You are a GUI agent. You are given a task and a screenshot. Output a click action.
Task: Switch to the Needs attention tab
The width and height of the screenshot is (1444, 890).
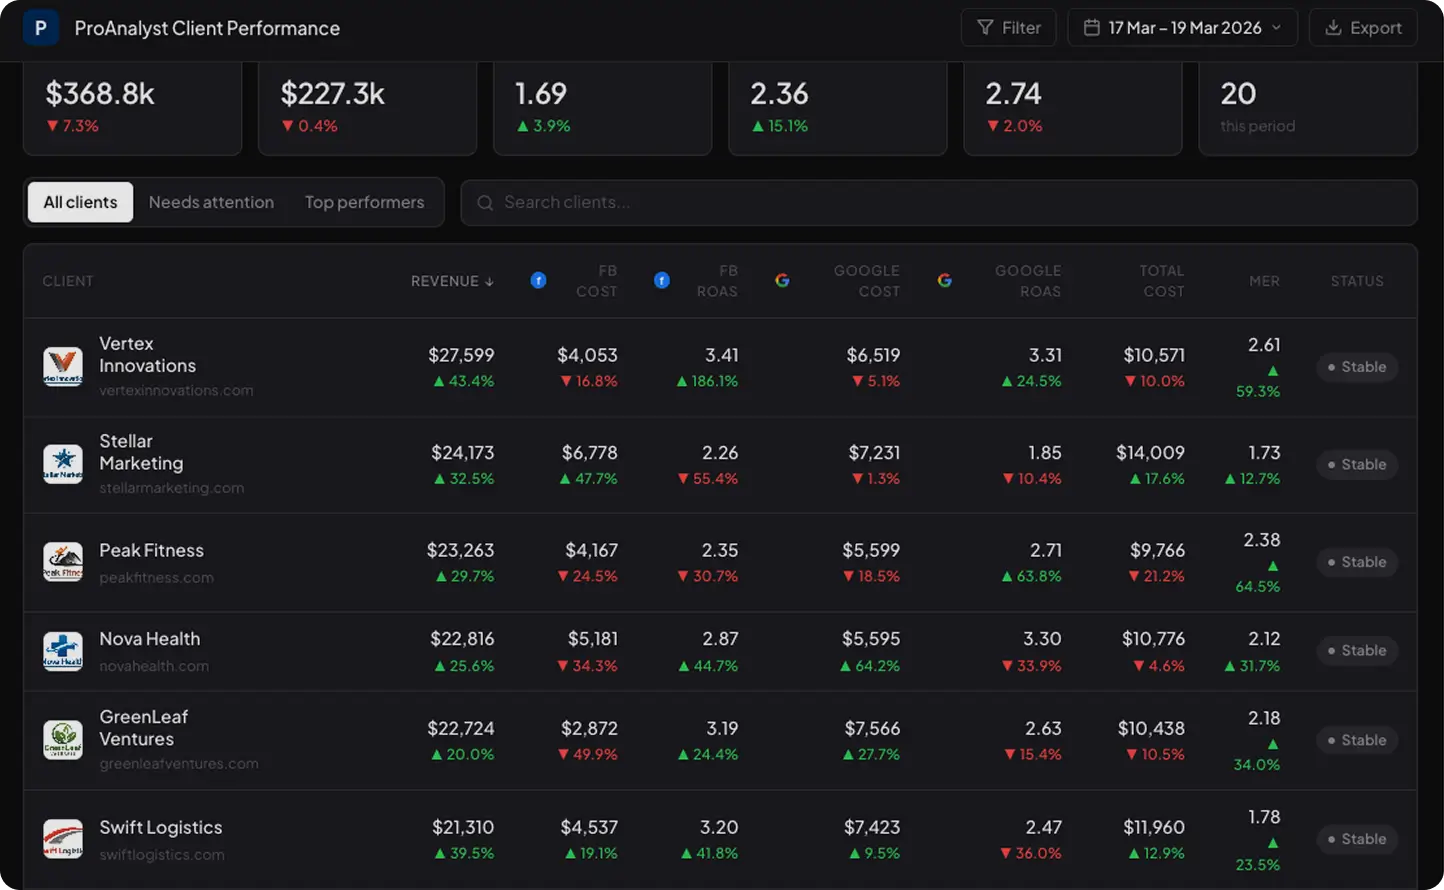click(x=211, y=202)
